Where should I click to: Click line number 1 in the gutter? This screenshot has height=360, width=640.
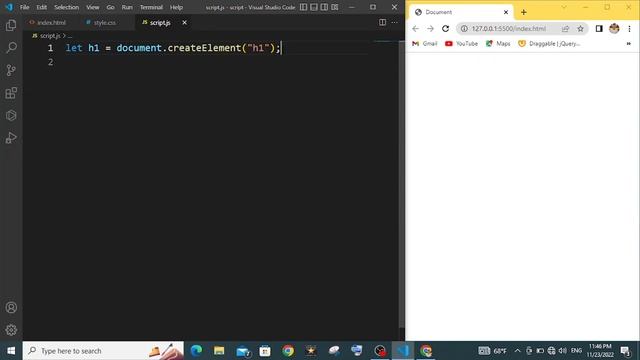point(50,48)
